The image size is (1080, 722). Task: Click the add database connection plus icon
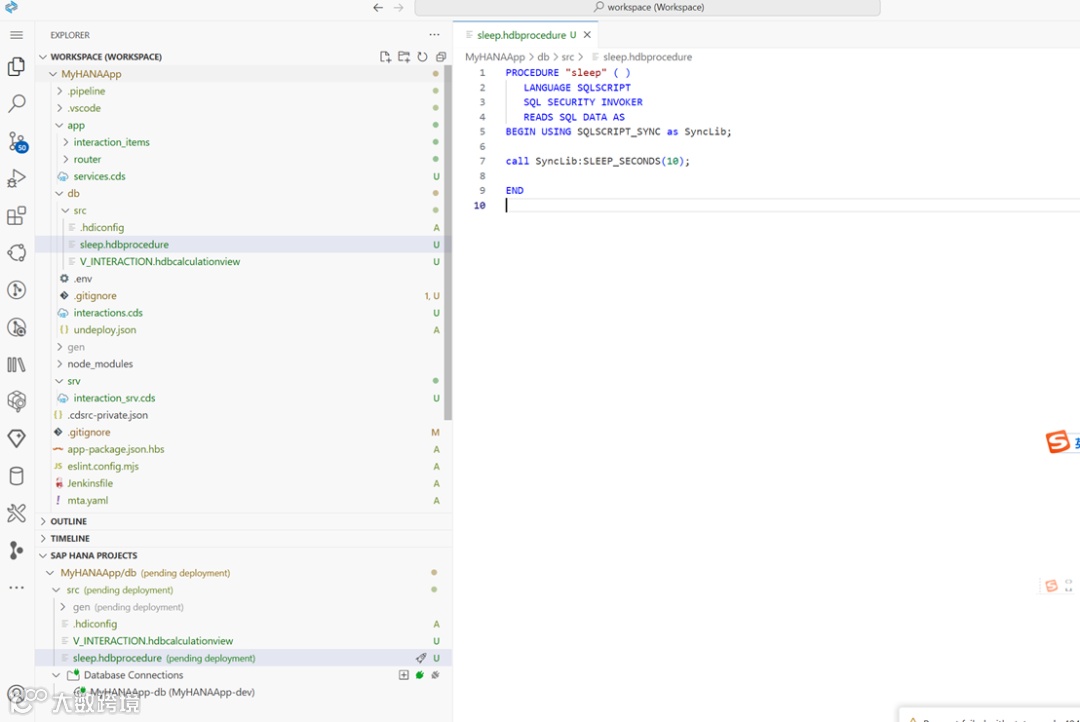click(x=404, y=675)
